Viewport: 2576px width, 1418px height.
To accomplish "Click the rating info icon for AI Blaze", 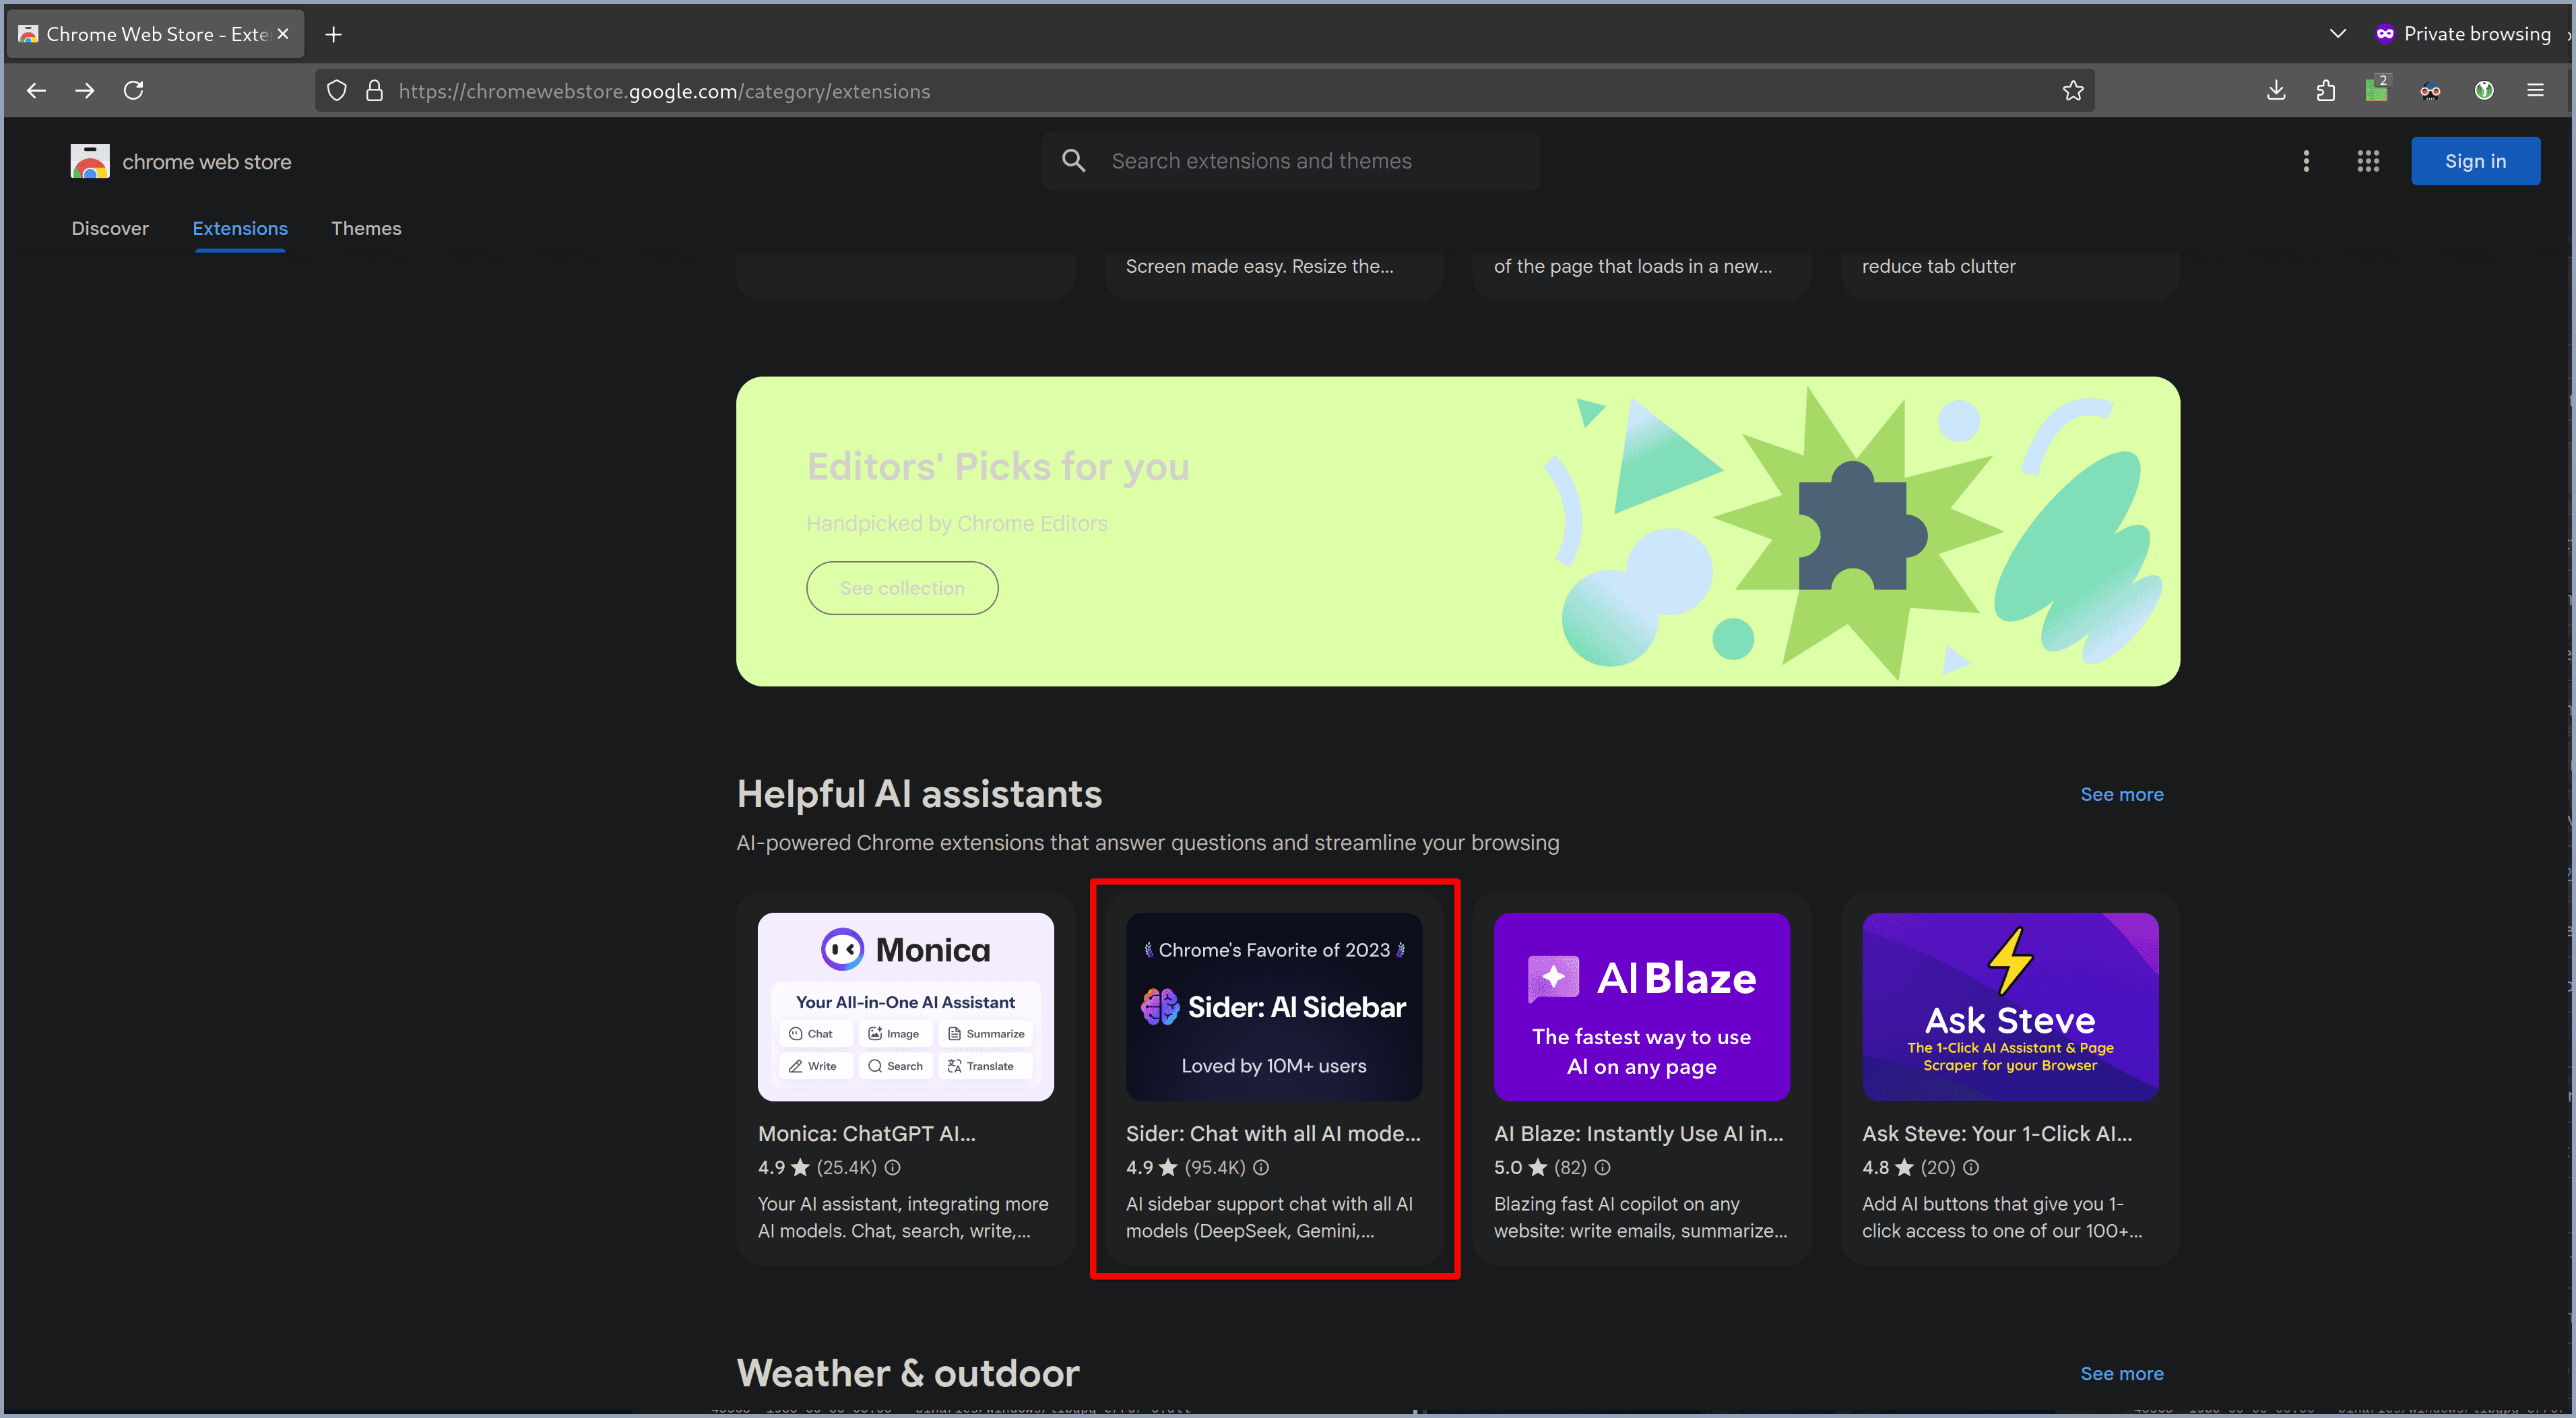I will point(1602,1167).
